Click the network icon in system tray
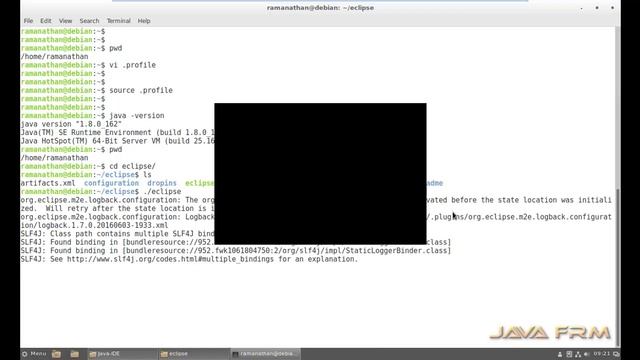Image resolution: width=640 pixels, height=360 pixels. pos(578,354)
